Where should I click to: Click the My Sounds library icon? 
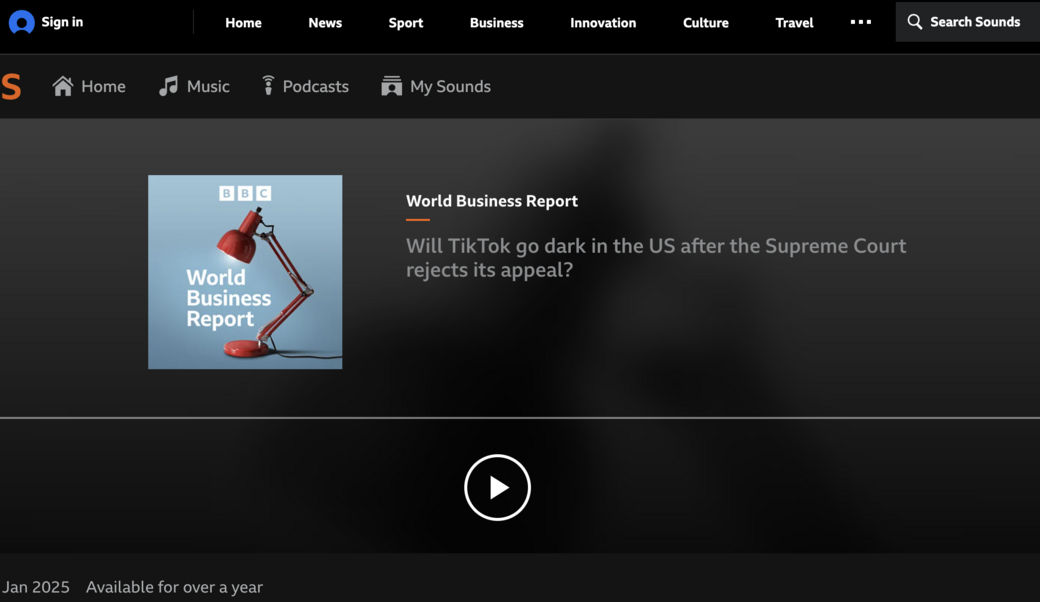pos(391,86)
